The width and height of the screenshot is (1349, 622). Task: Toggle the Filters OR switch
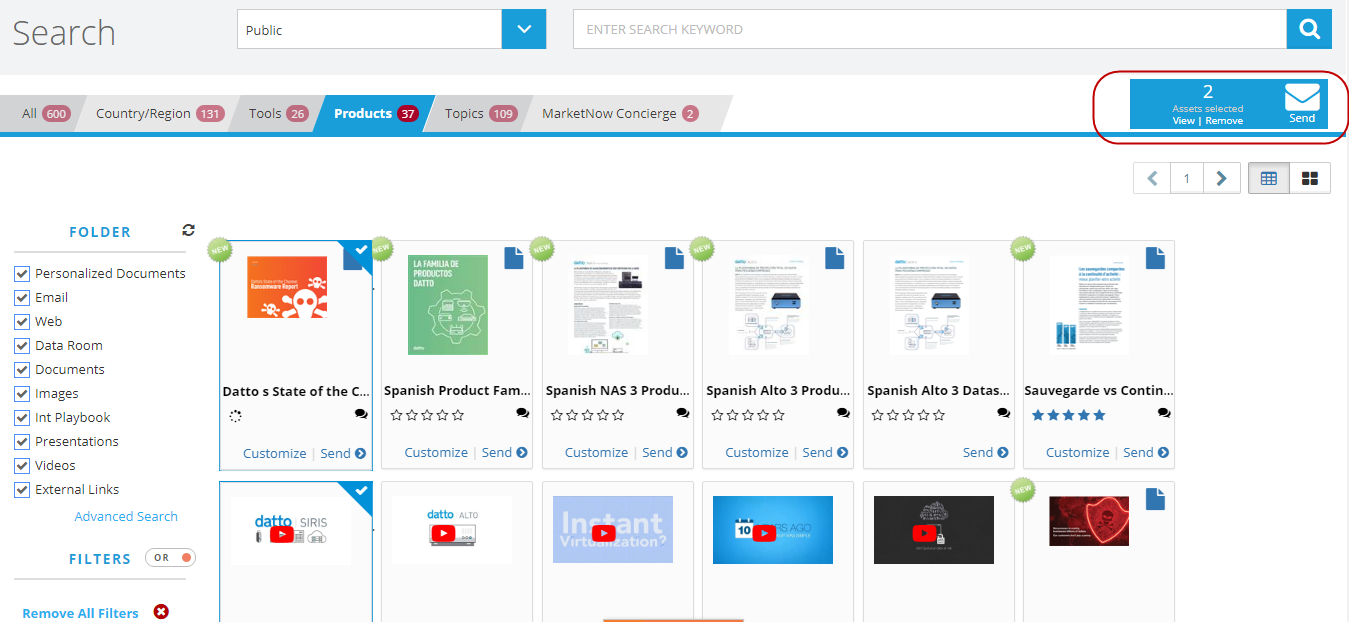(171, 558)
